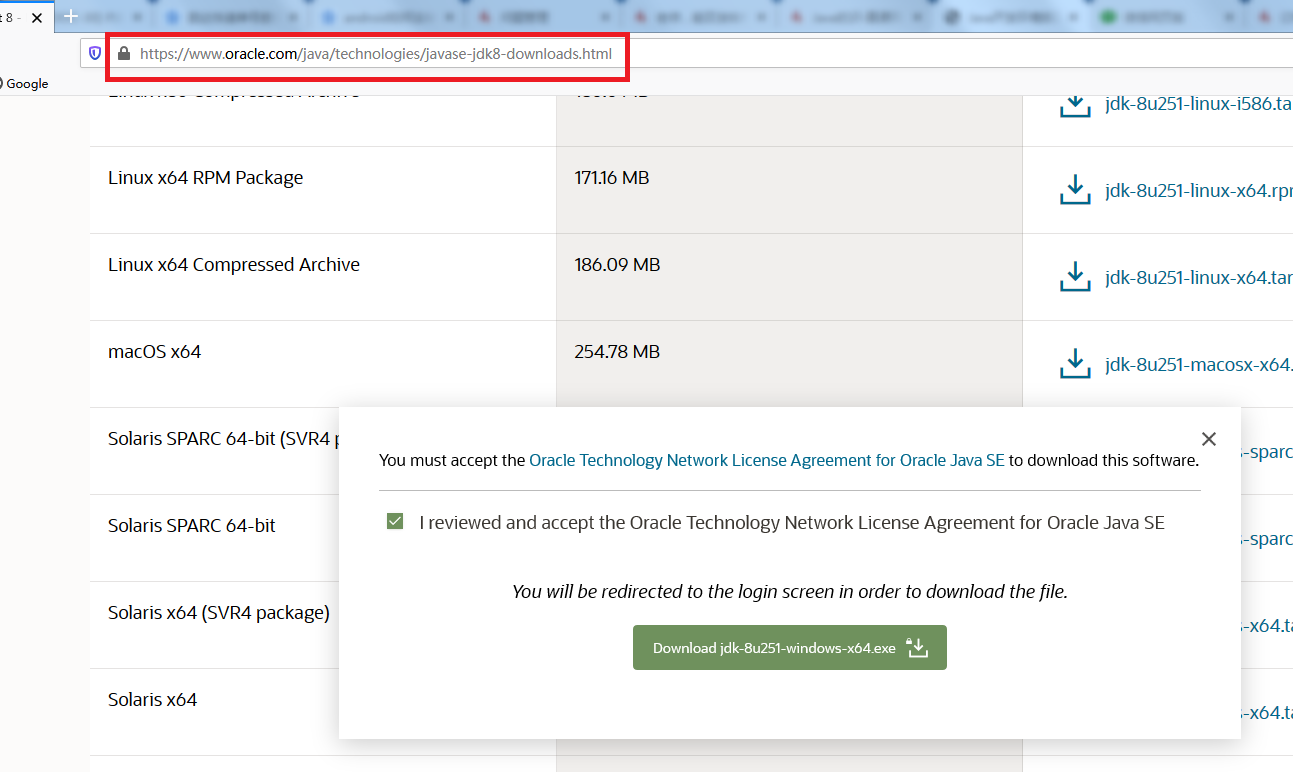1293x772 pixels.
Task: Select the Solaris x64 (SVR4 package) label
Action: tap(219, 613)
